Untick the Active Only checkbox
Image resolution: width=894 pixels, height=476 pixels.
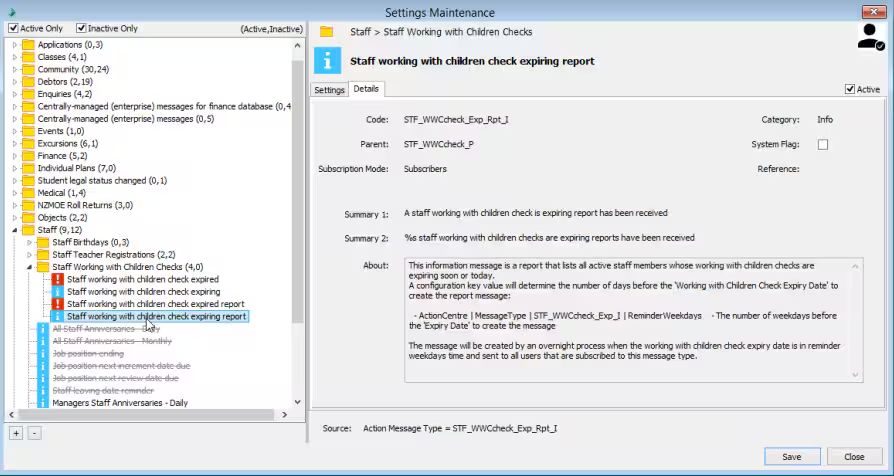[x=13, y=28]
